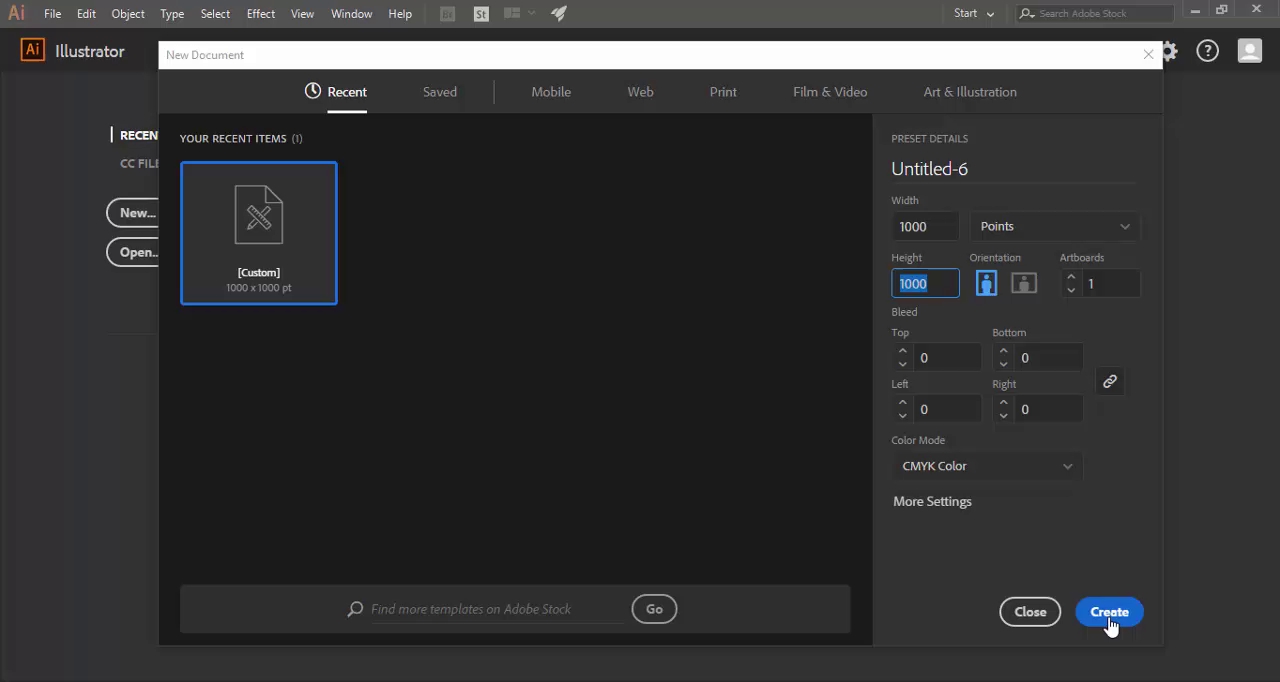
Task: Click the GPU Performance rocket icon
Action: 559,14
